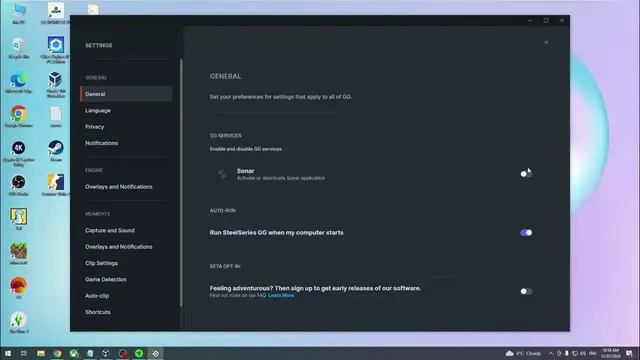Viewport: 640px width, 360px height.
Task: Open the notification center icon
Action: (x=629, y=353)
